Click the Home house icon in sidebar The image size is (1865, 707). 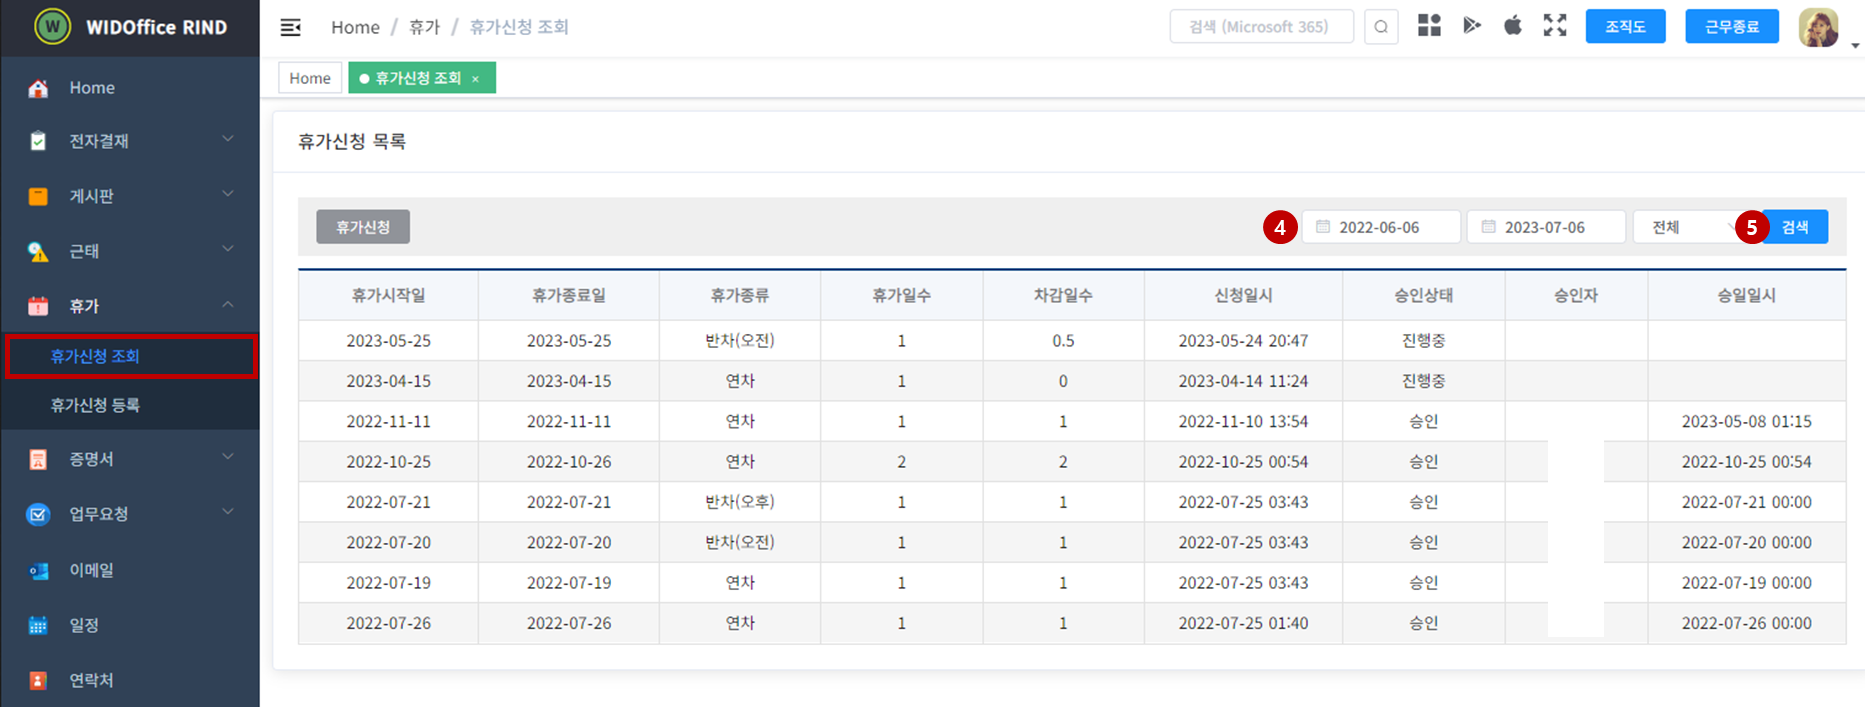click(x=38, y=88)
